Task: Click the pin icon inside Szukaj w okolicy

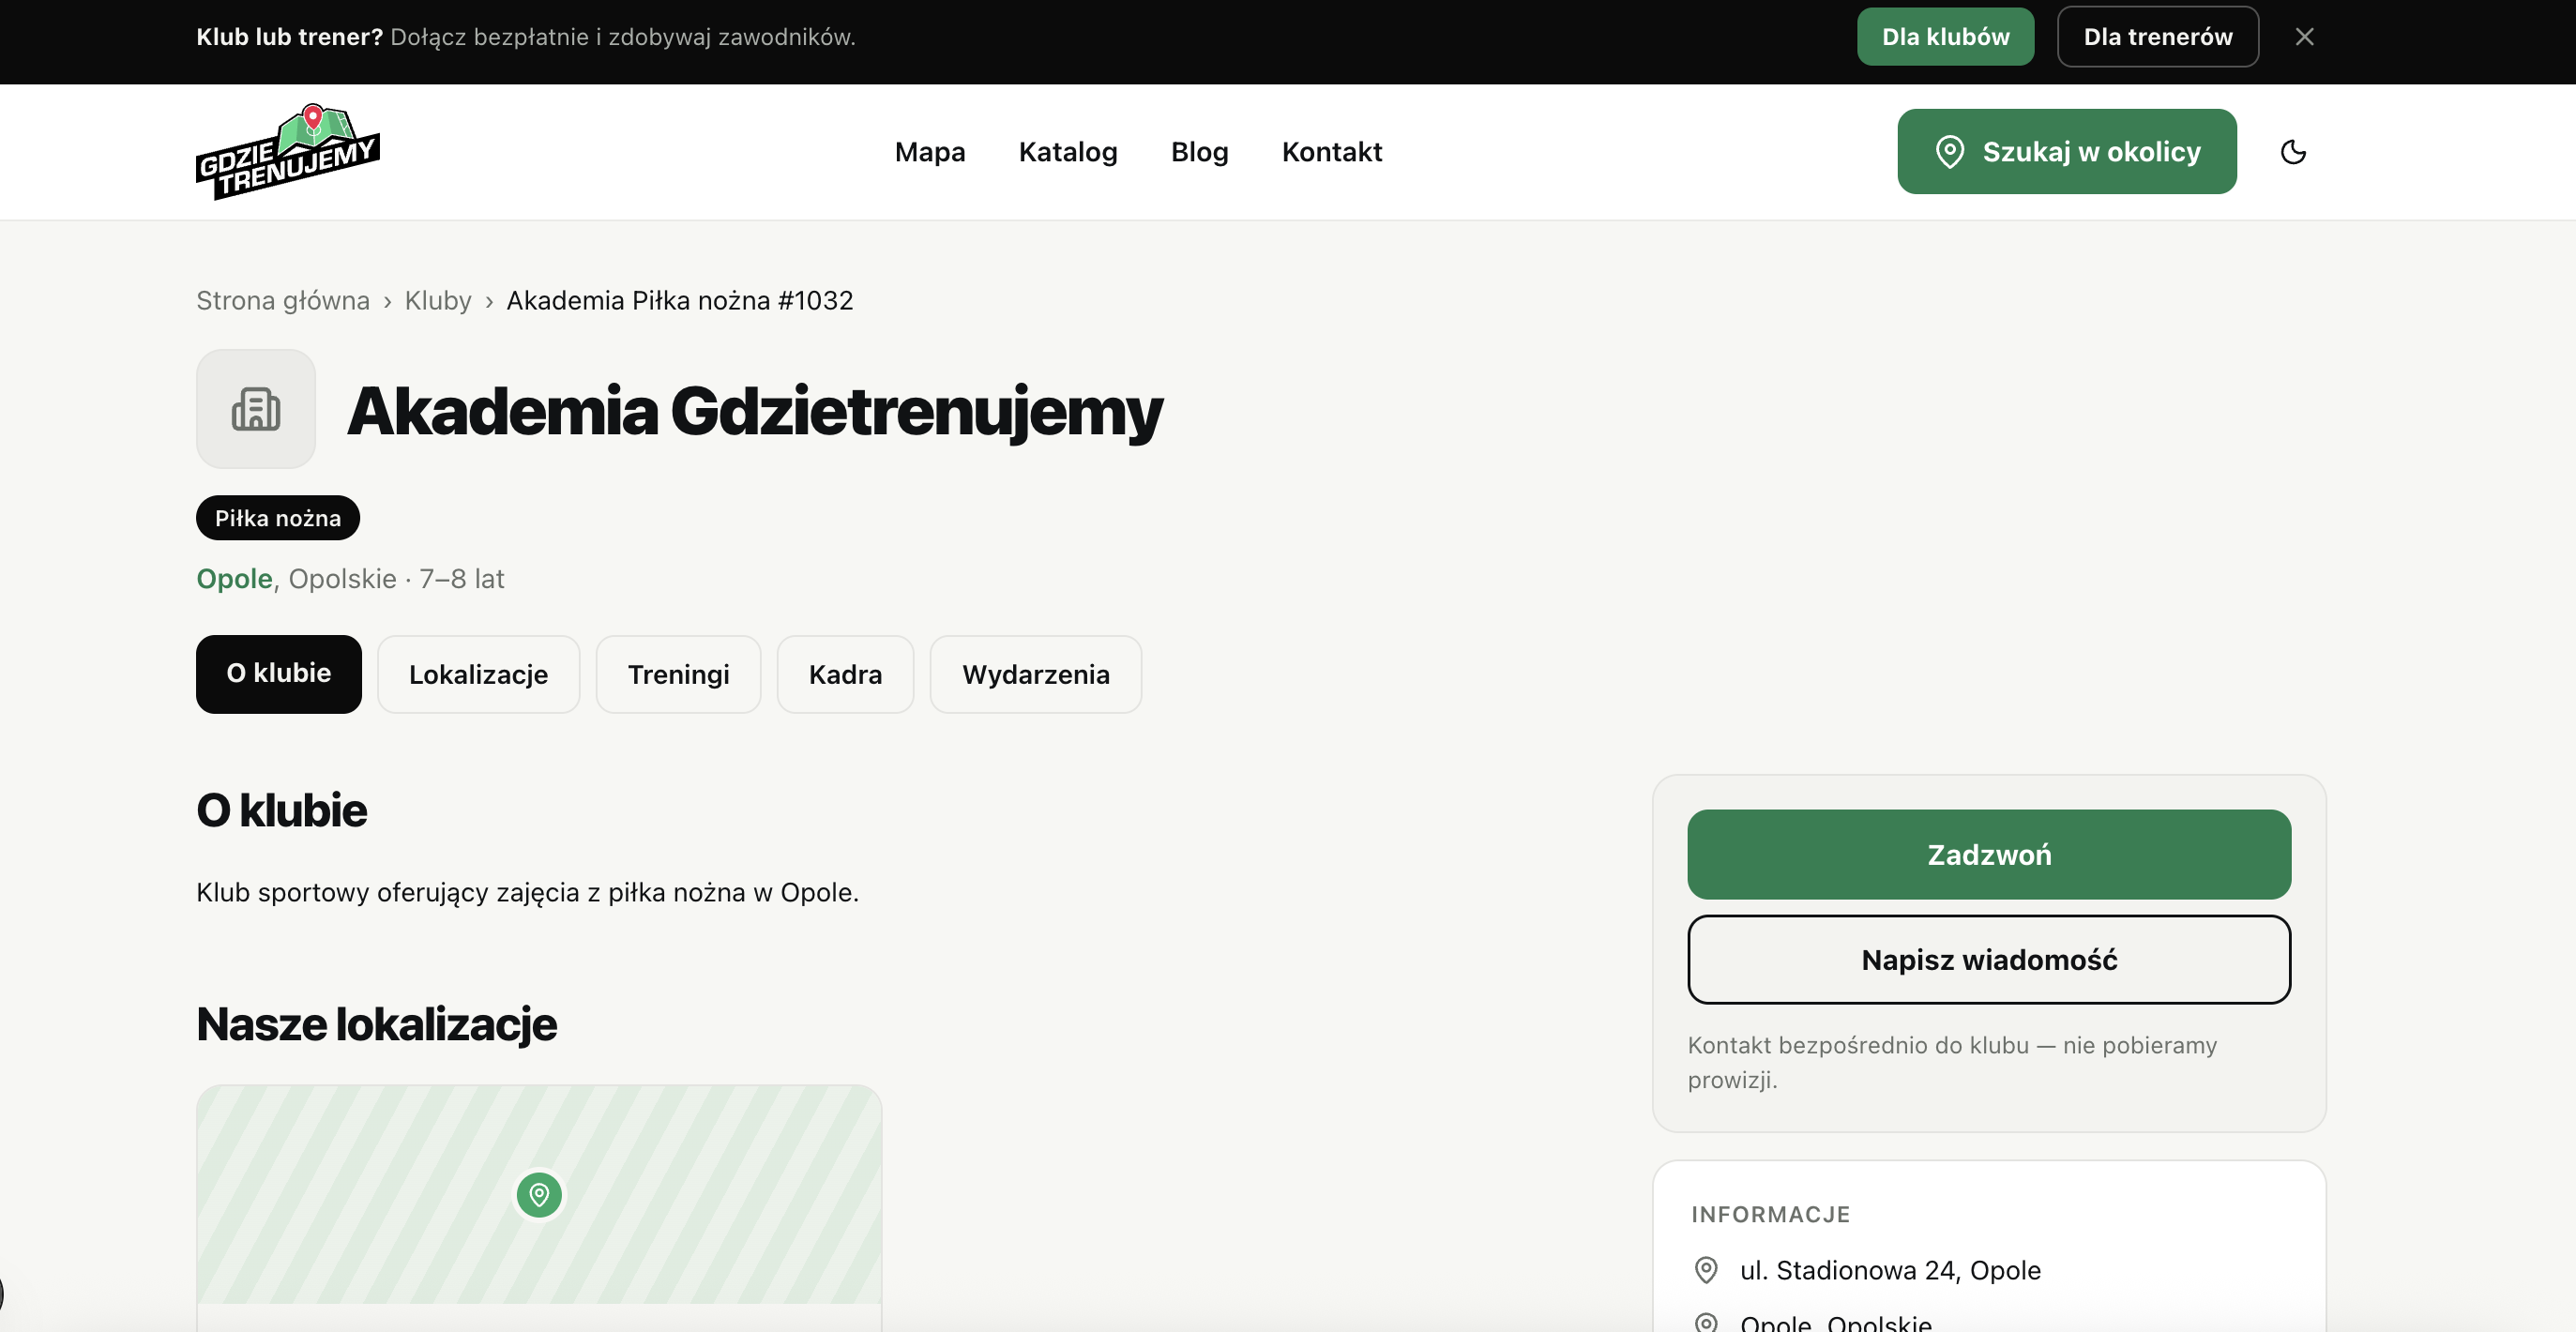Action: click(x=1949, y=152)
